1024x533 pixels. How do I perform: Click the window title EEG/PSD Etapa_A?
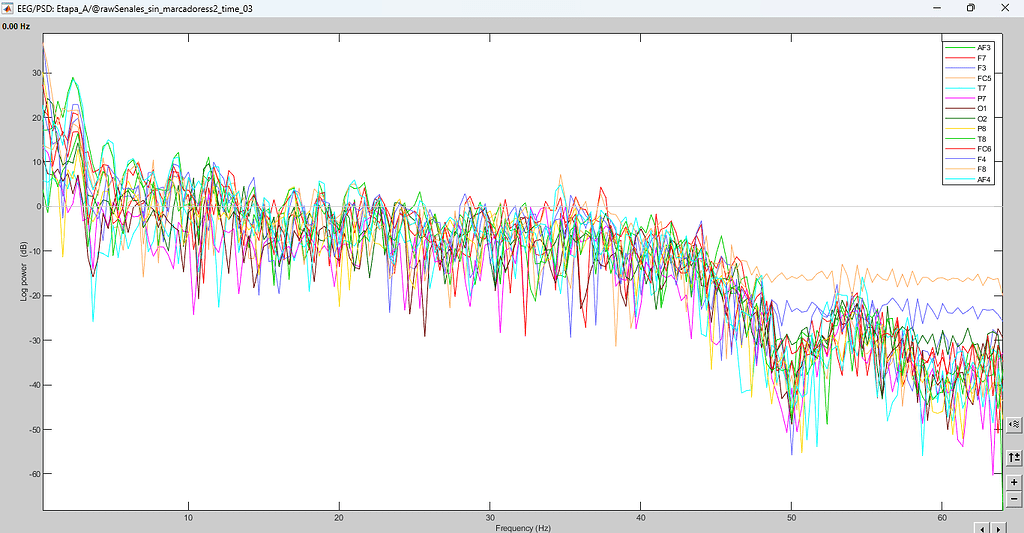point(136,8)
